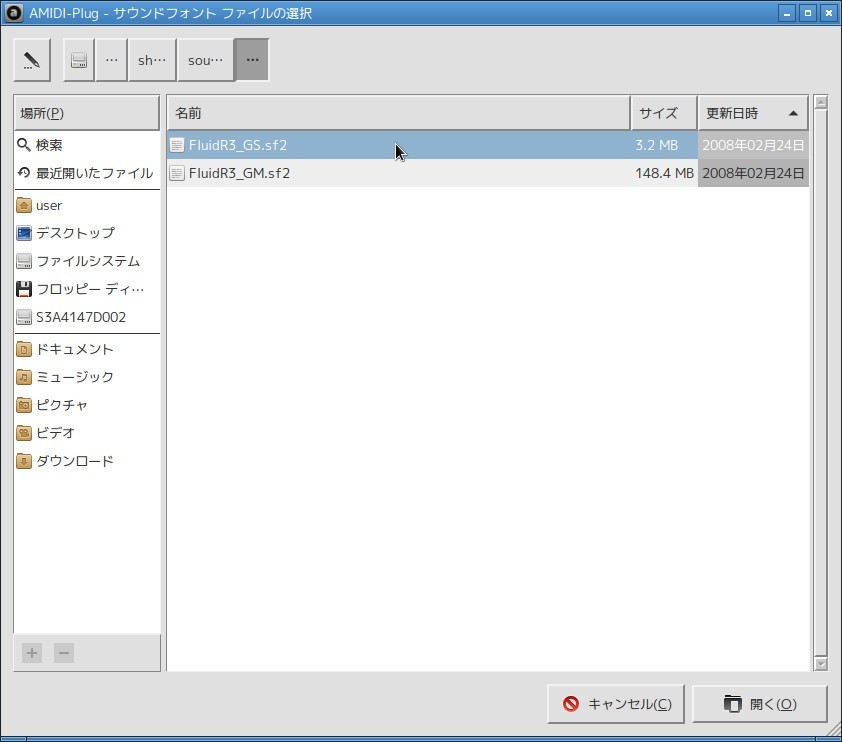Click the scrollbar down arrow
The width and height of the screenshot is (842, 742).
click(x=821, y=664)
